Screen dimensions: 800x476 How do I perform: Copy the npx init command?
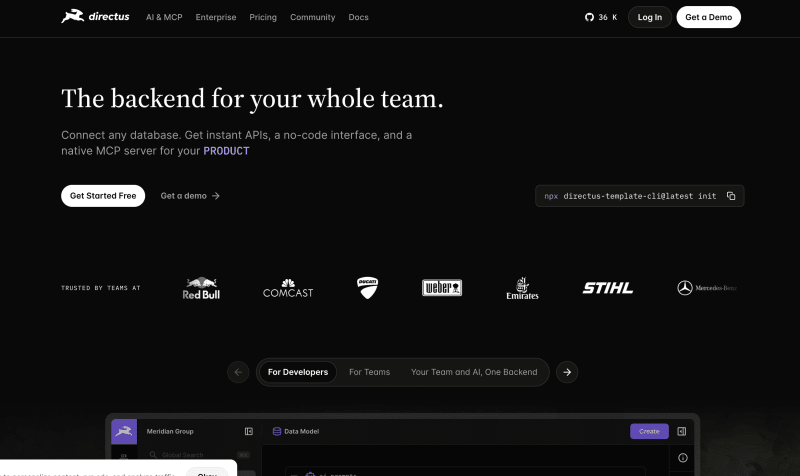tap(731, 196)
